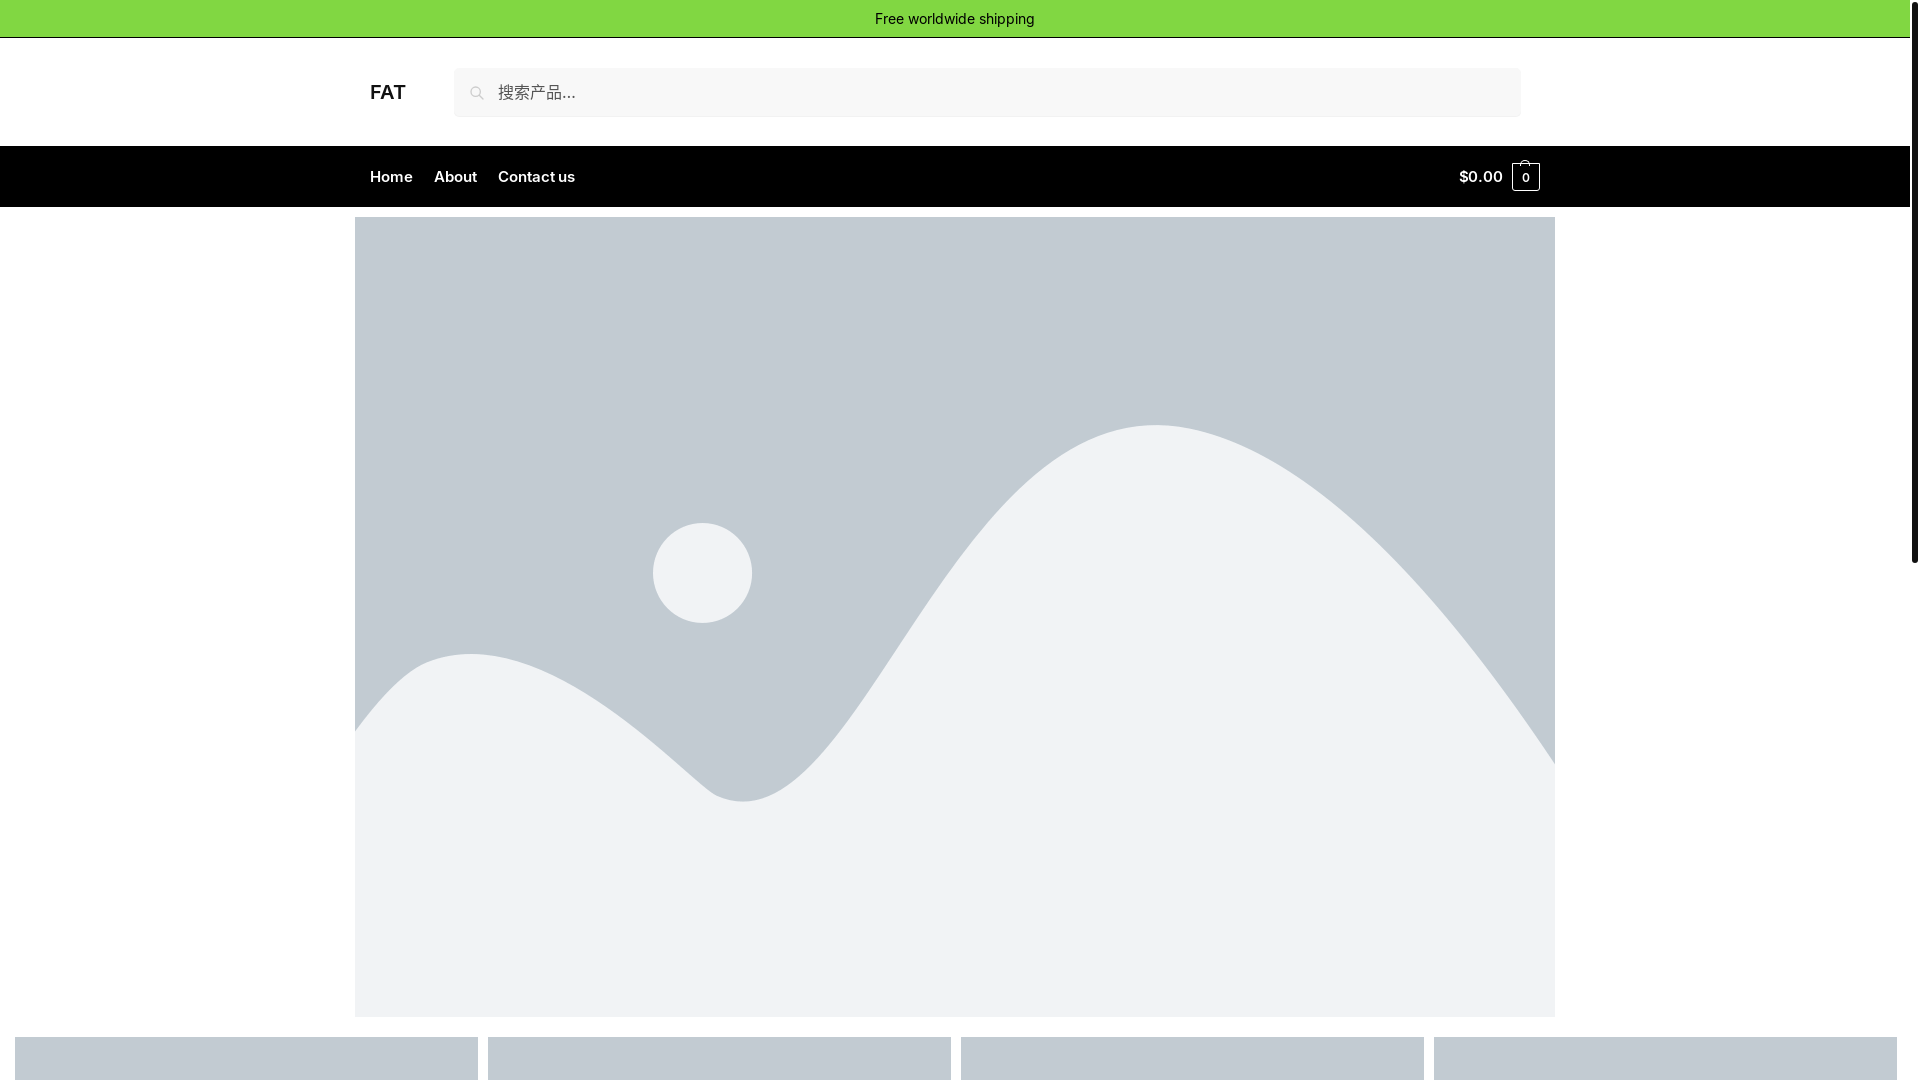Click the placeholder hero banner image

[x=954, y=617]
